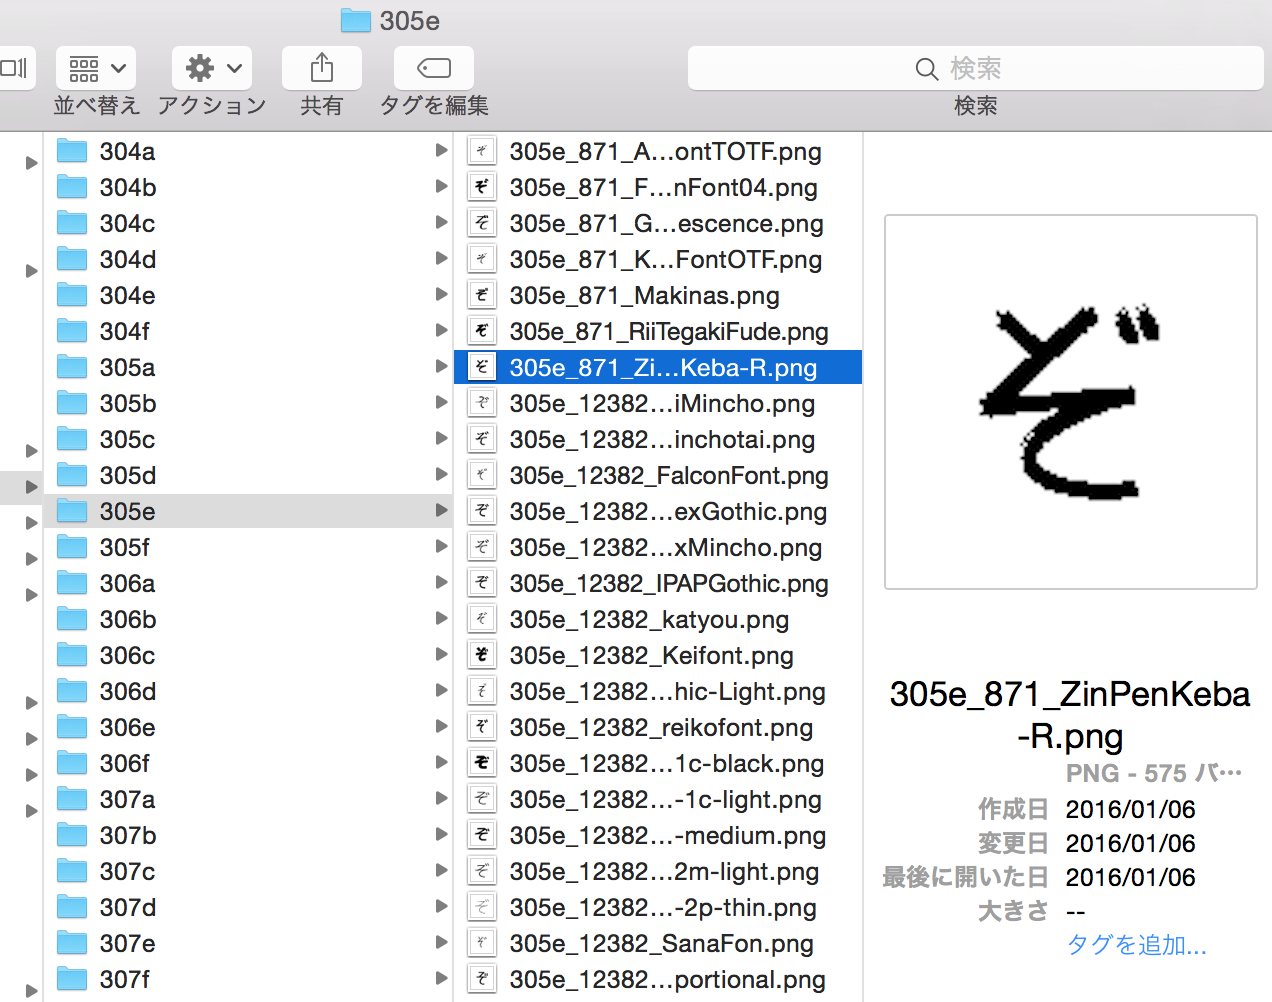Viewport: 1272px width, 1002px height.
Task: Select the 305e_12382_FalconFont.png file icon
Action: [481, 474]
